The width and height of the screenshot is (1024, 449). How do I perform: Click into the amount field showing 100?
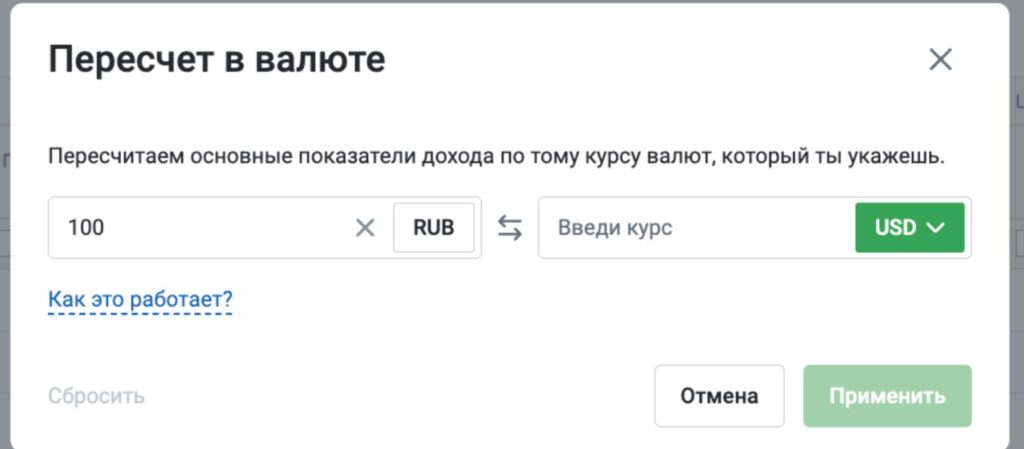pos(200,228)
